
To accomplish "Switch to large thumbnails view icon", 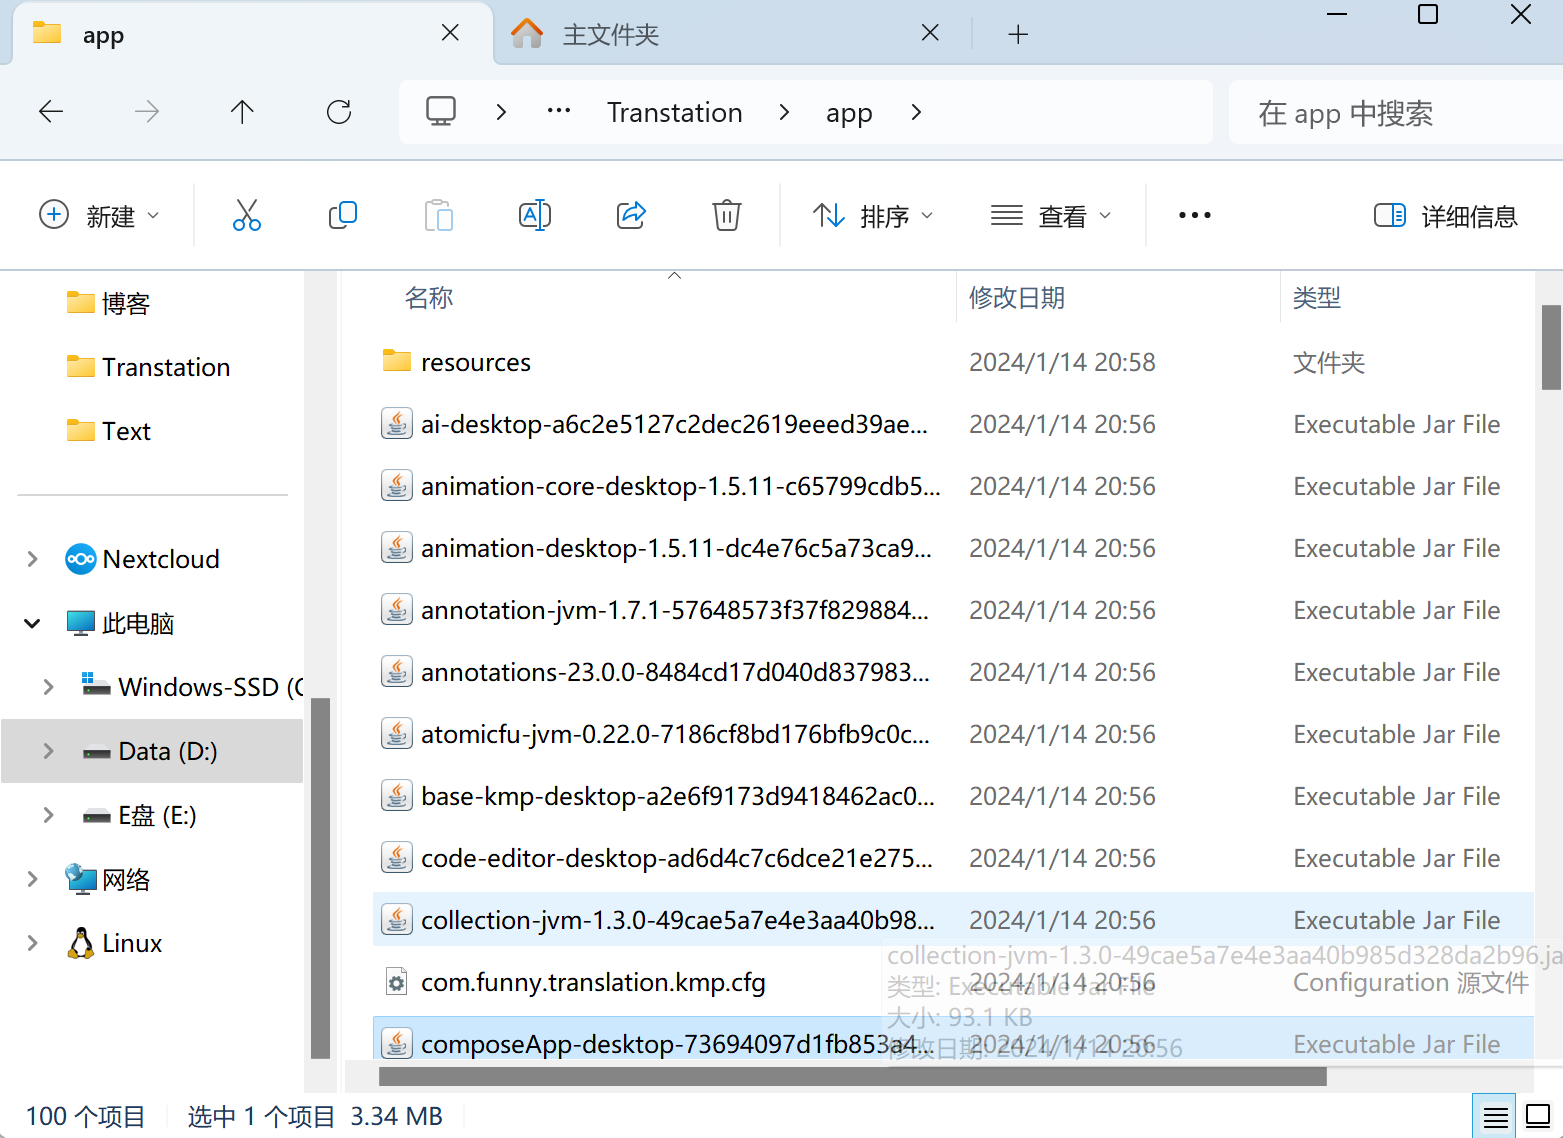I will pyautogui.click(x=1538, y=1116).
